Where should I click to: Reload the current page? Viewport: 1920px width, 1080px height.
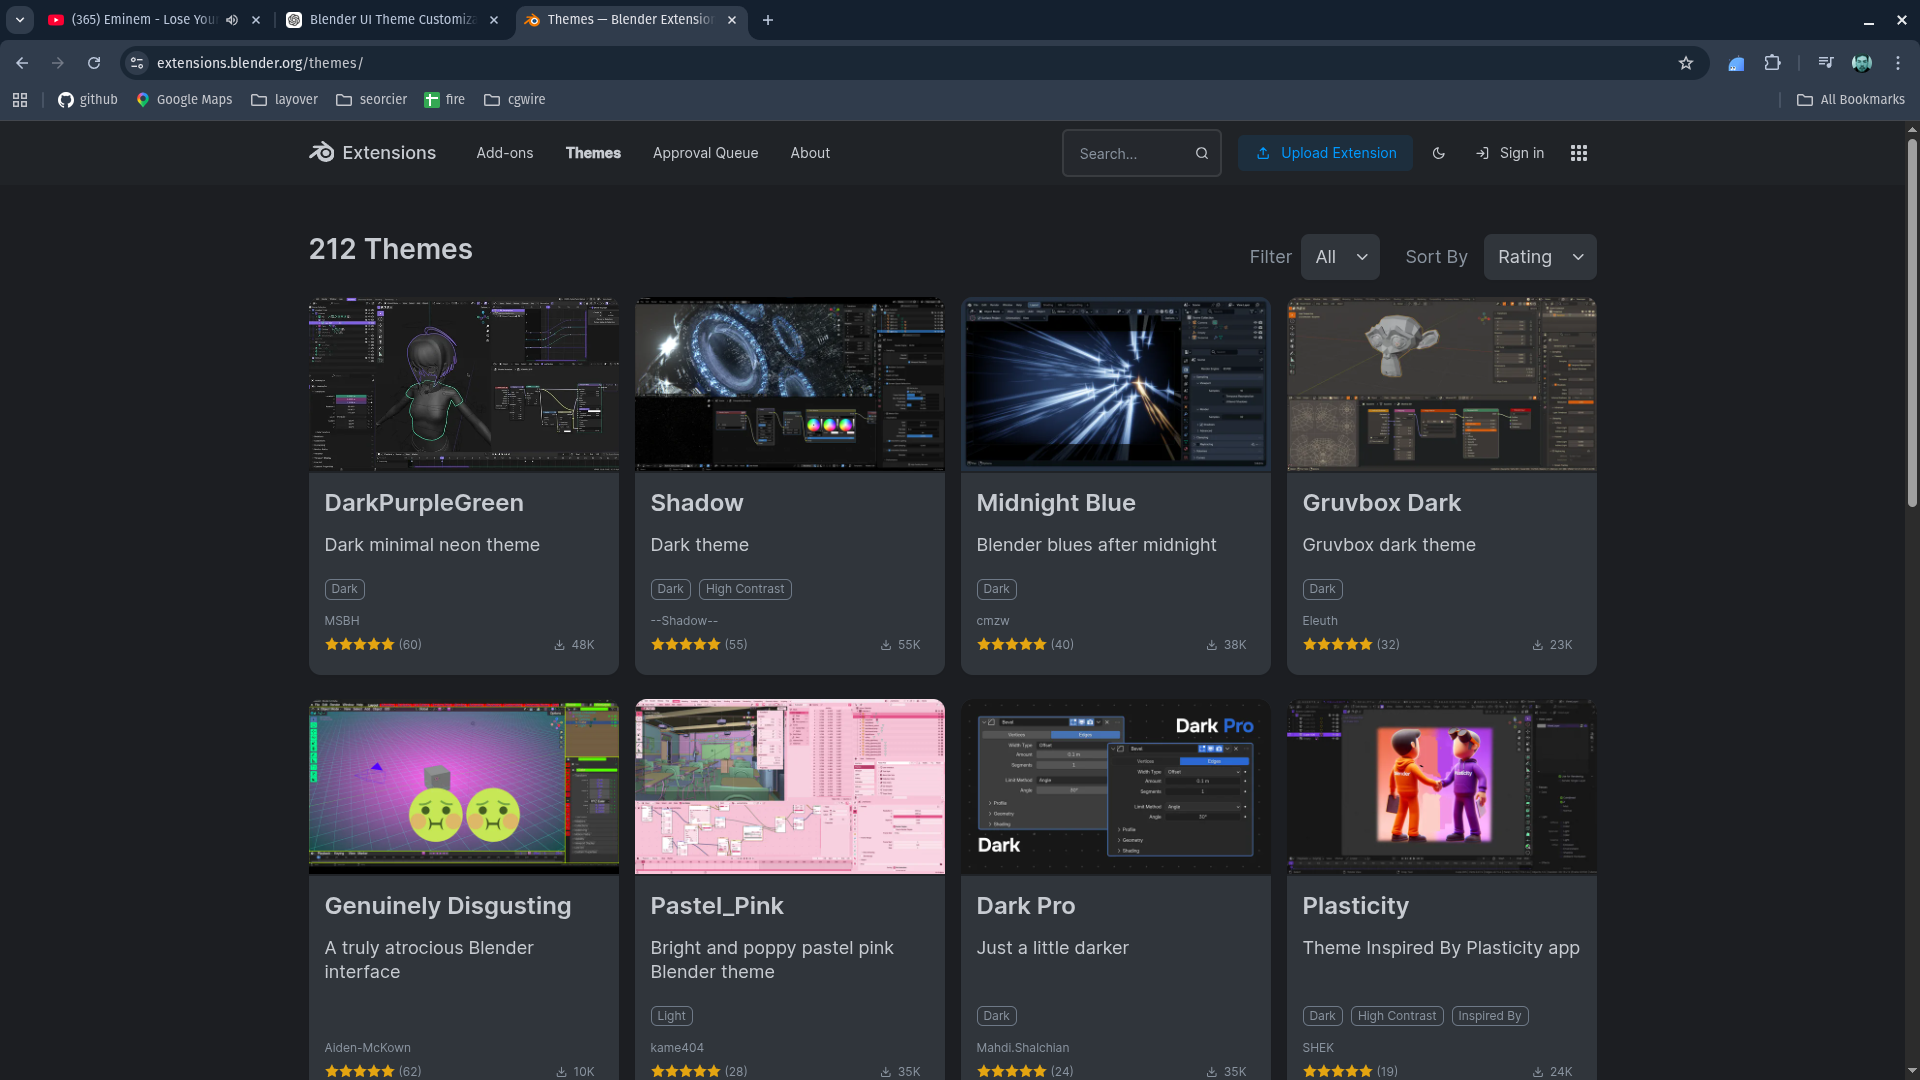click(94, 63)
